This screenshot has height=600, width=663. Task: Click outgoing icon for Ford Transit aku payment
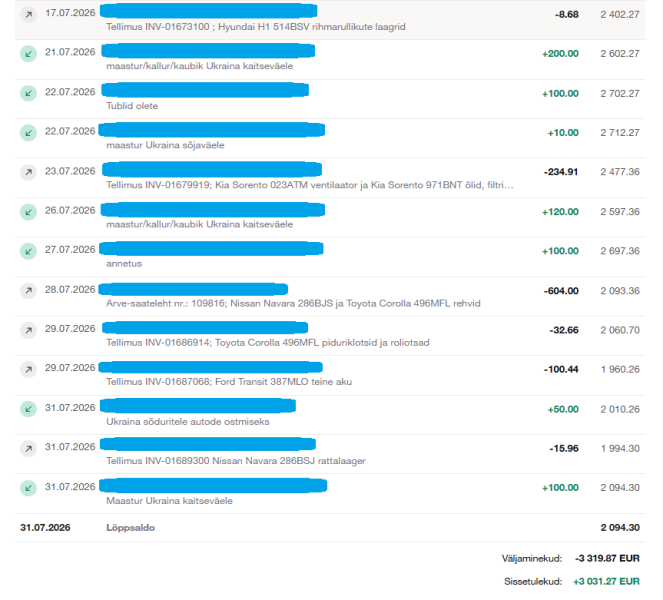click(x=28, y=370)
